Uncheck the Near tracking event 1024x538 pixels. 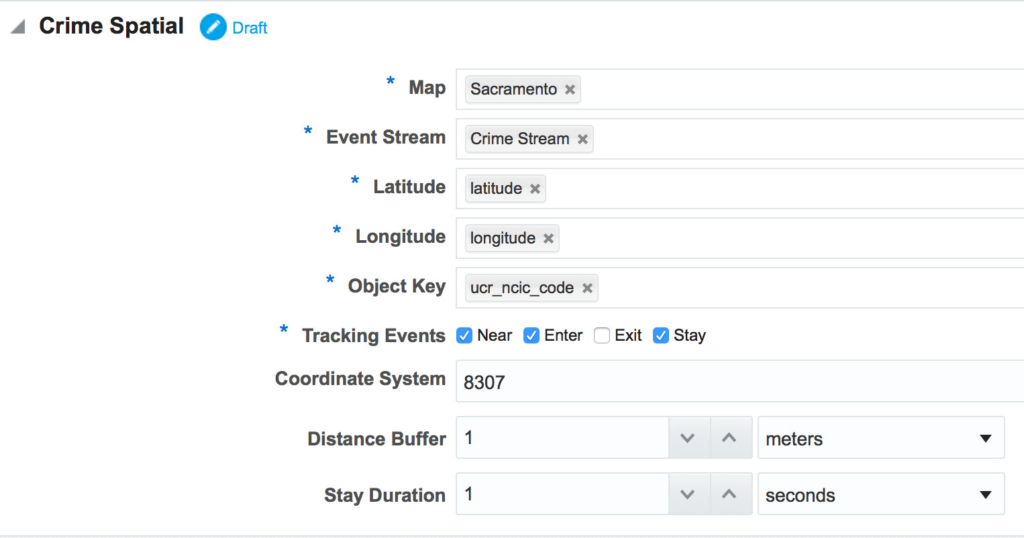(x=464, y=336)
